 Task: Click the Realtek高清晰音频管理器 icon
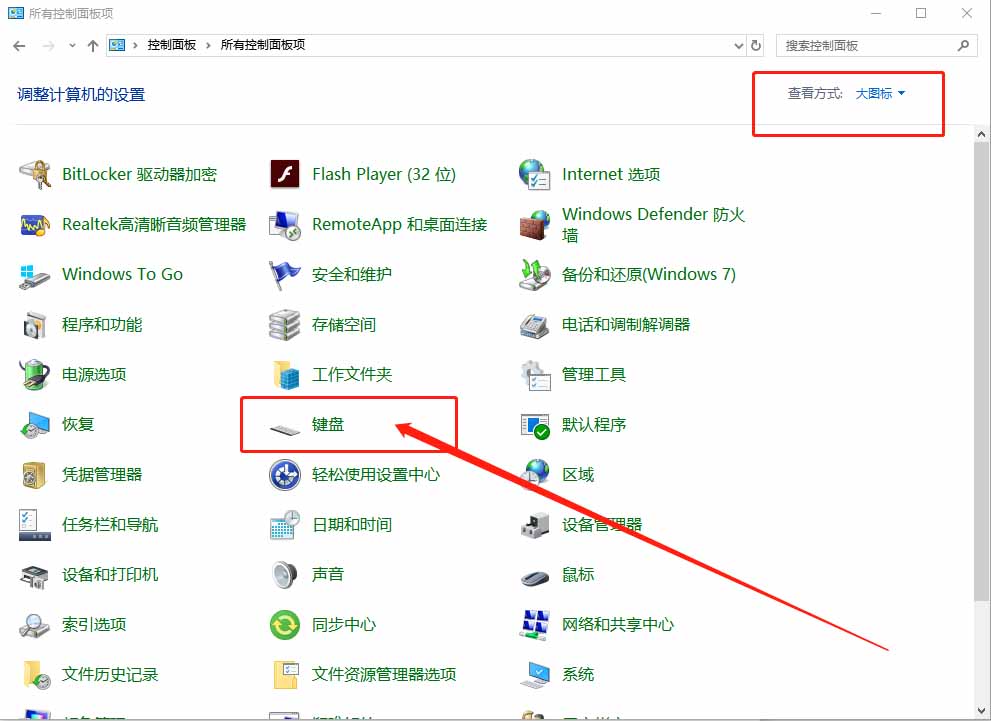(x=35, y=225)
